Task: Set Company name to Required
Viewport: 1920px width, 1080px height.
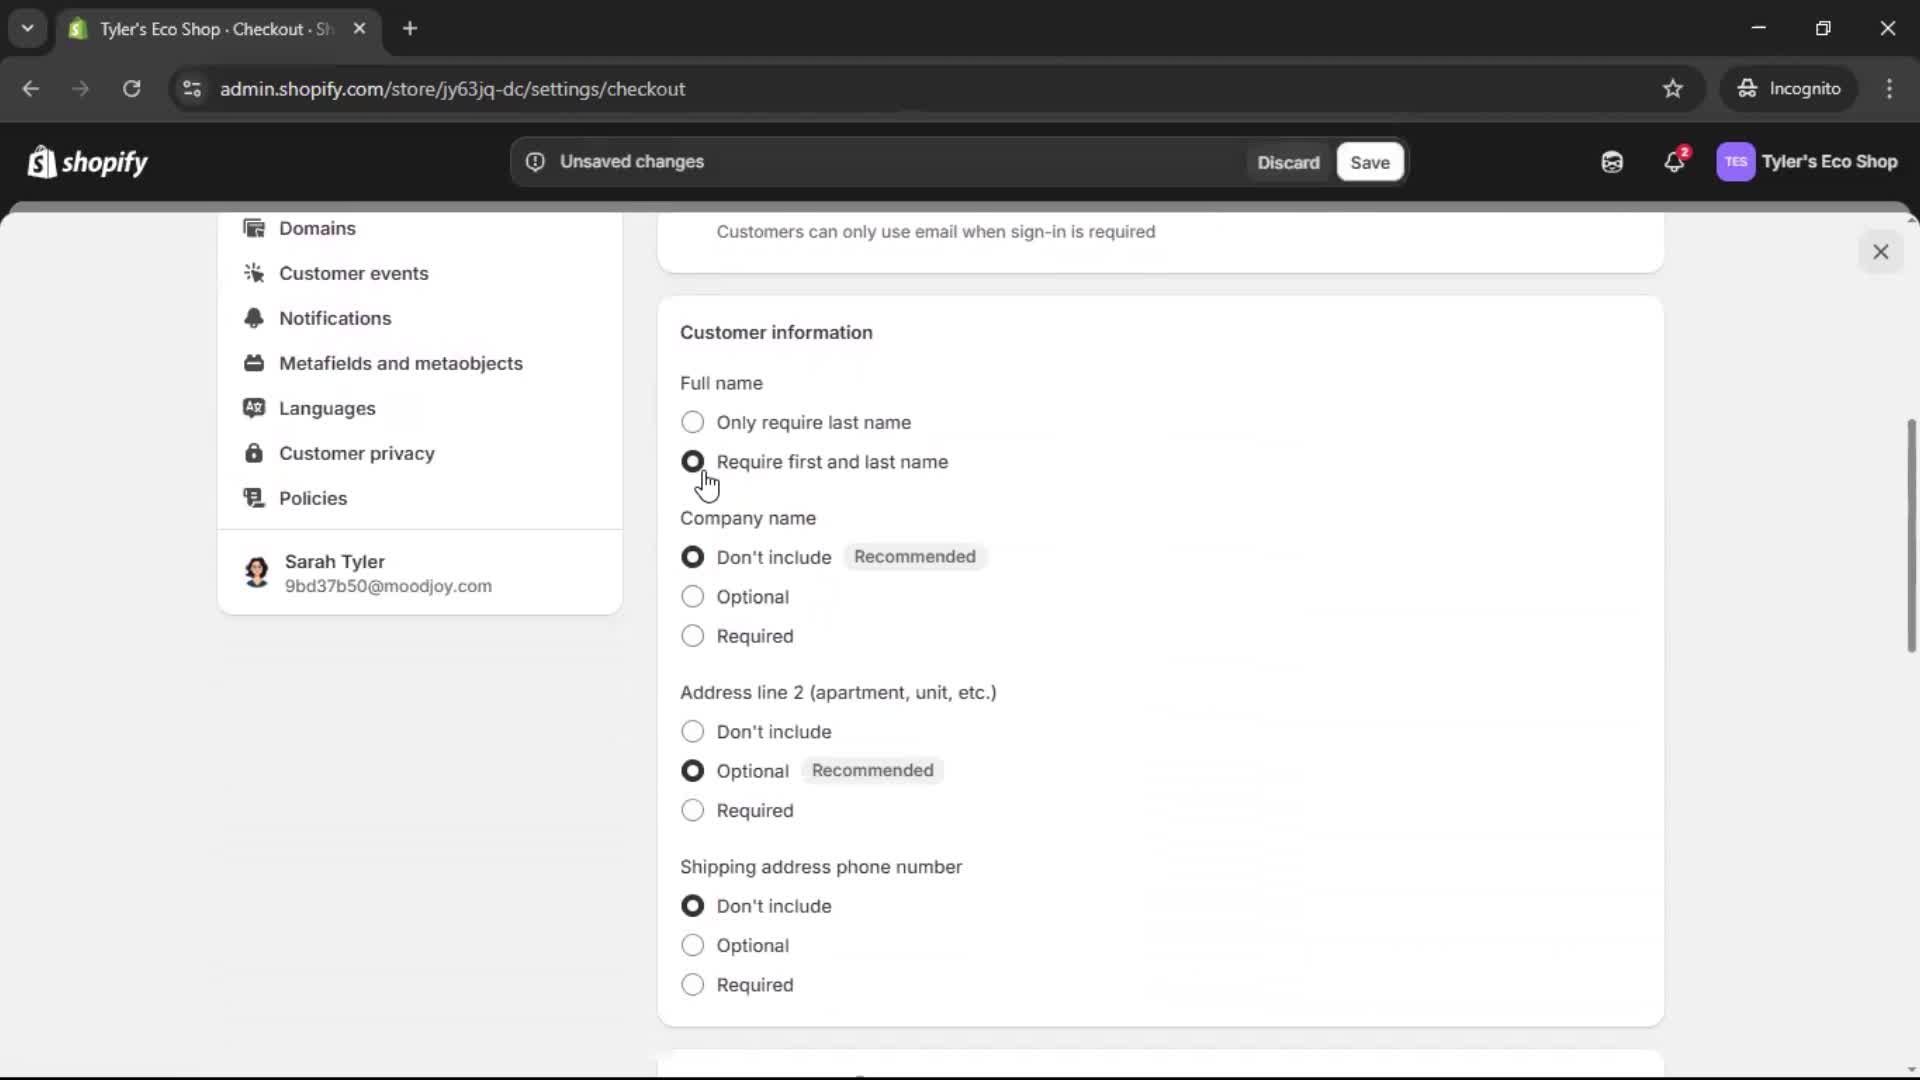Action: click(693, 636)
